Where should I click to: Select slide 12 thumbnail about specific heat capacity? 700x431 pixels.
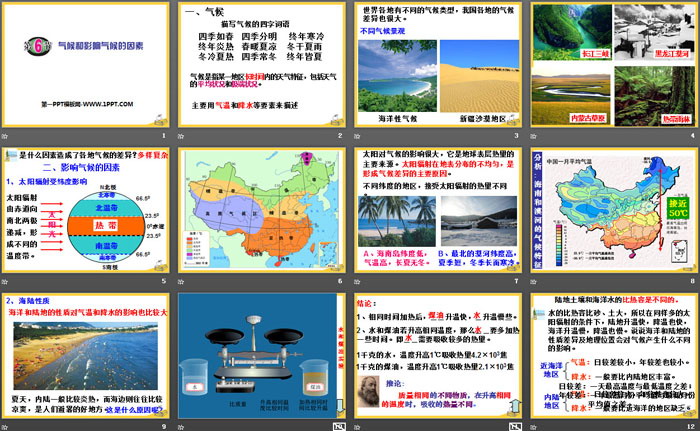click(x=614, y=356)
